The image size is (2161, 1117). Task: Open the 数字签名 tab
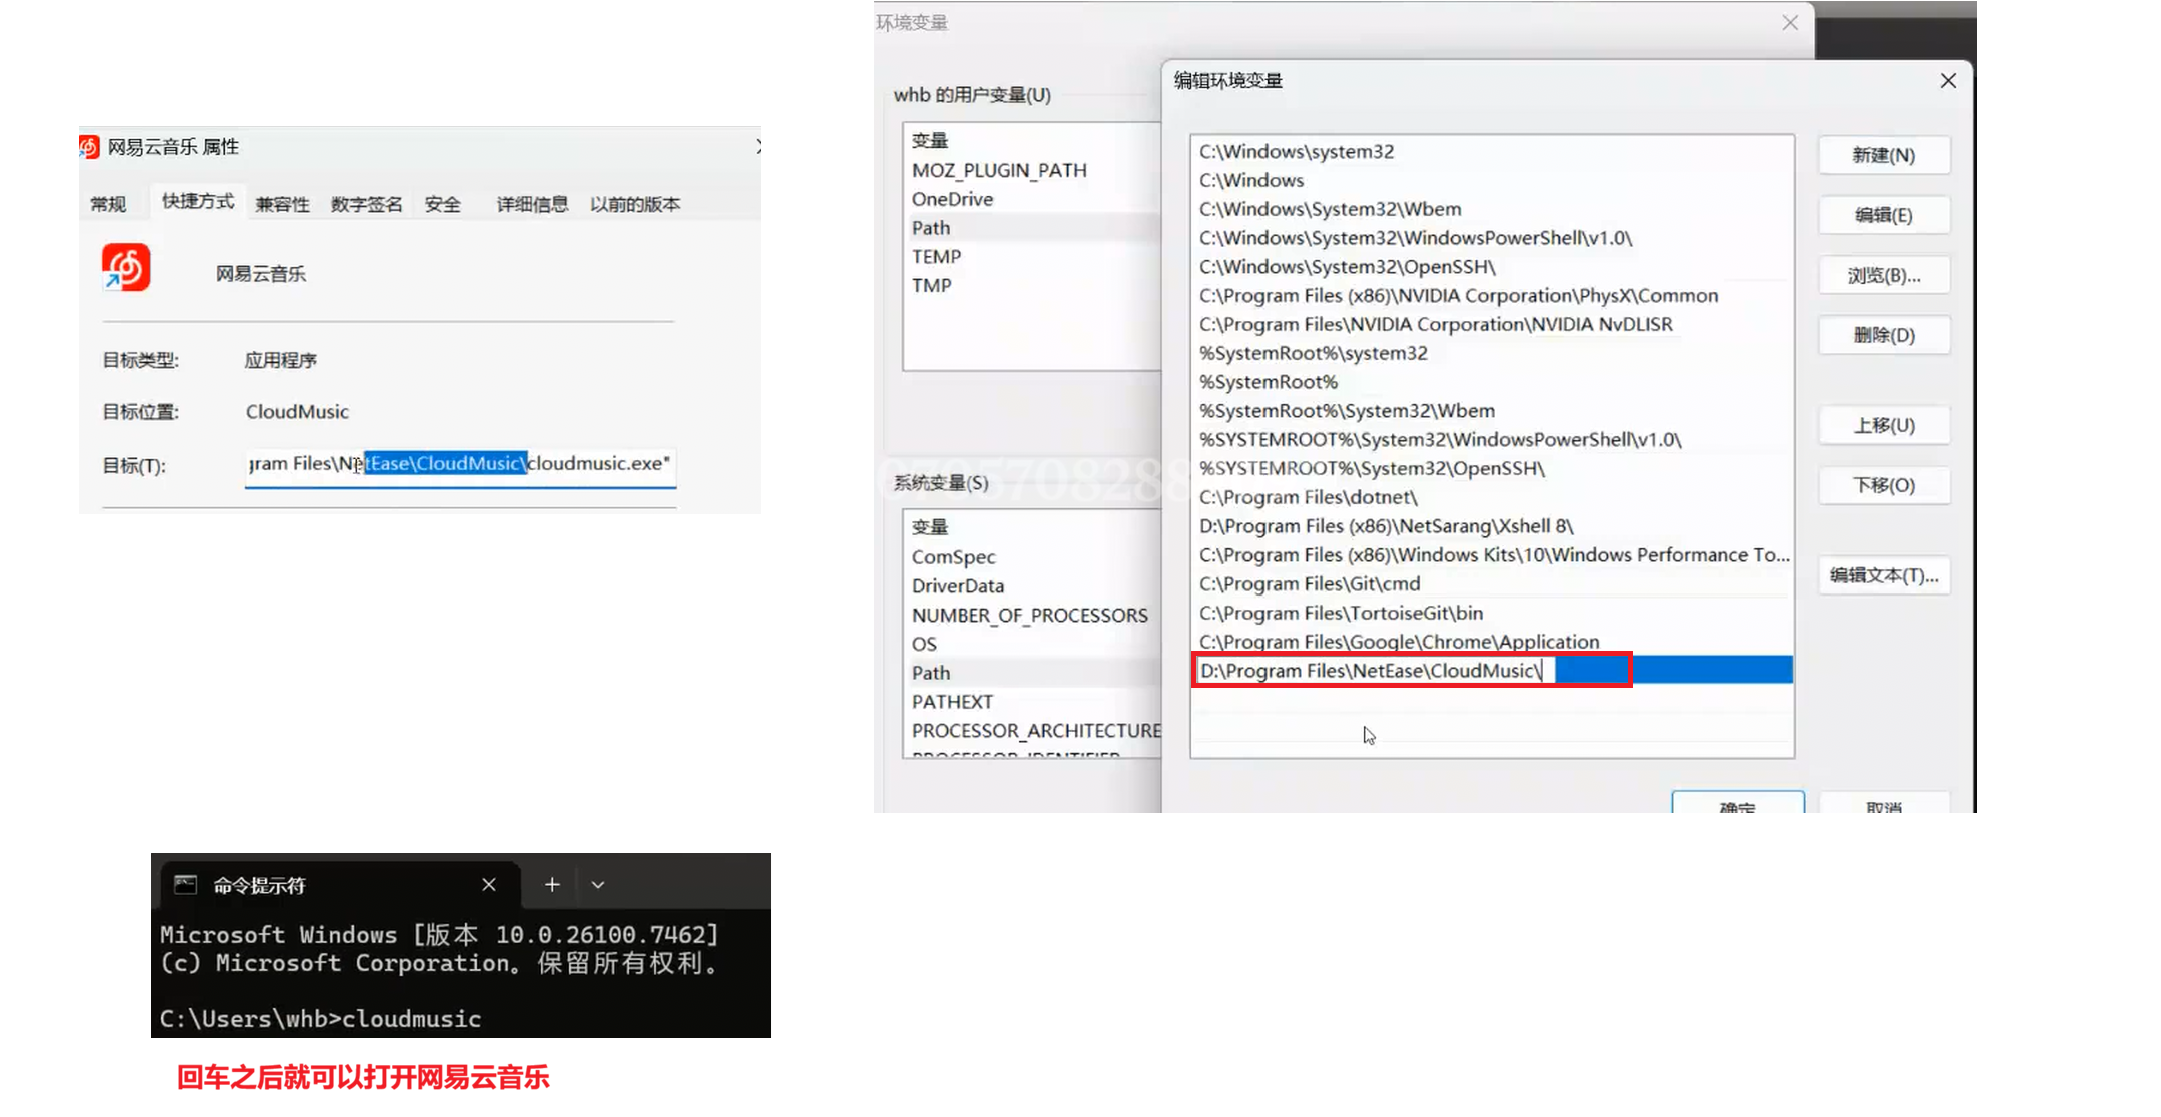[x=366, y=204]
